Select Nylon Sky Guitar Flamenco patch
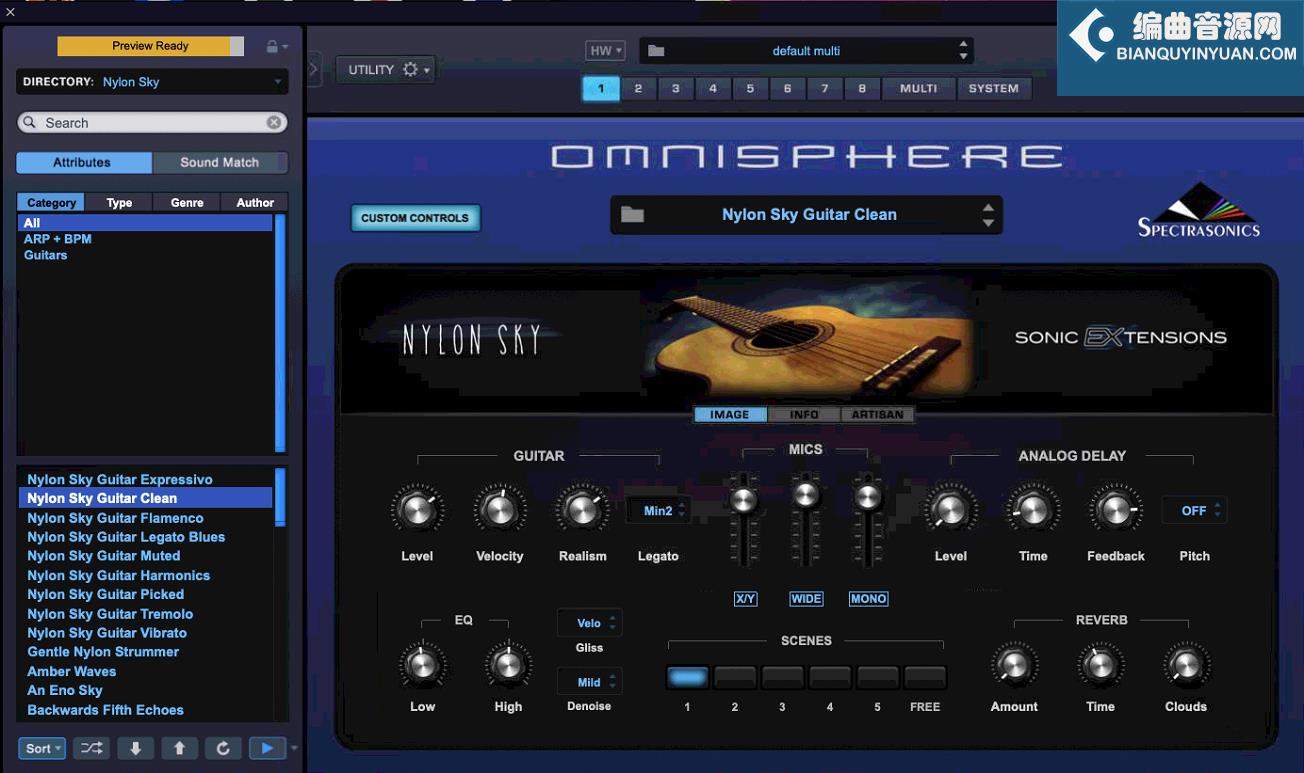This screenshot has width=1304, height=773. (x=115, y=518)
